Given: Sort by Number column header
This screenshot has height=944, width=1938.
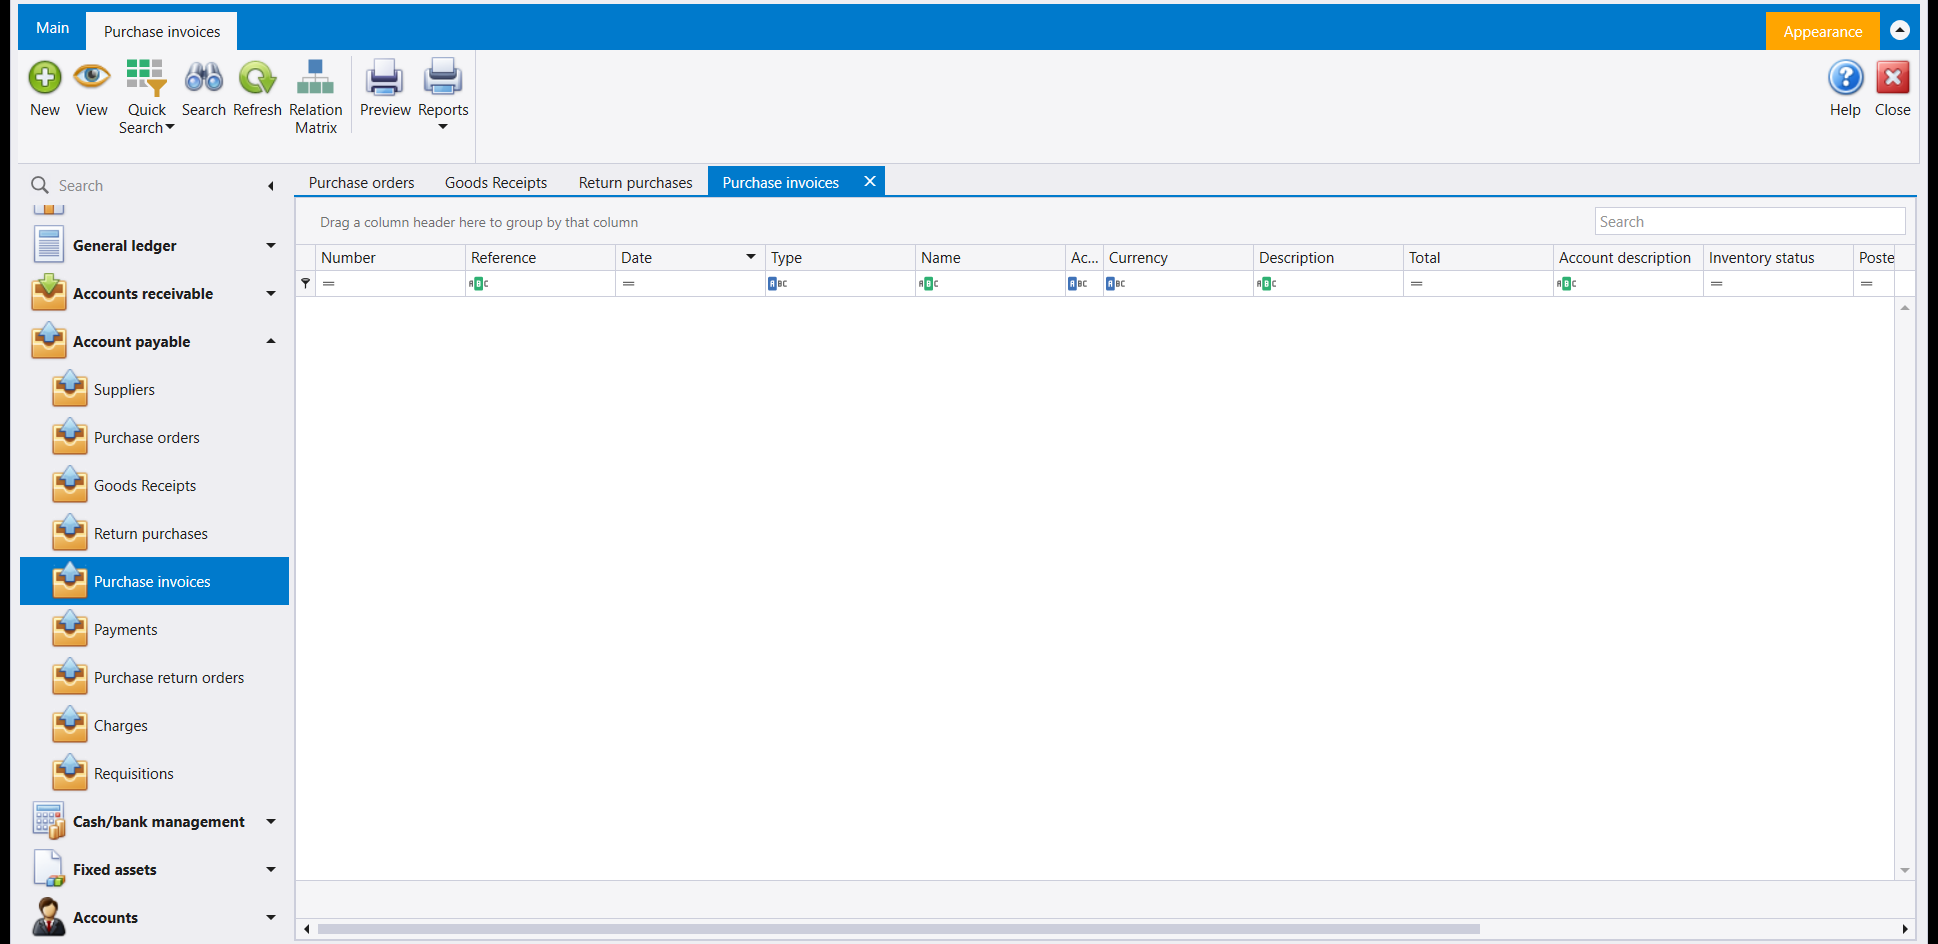Looking at the screenshot, I should pyautogui.click(x=390, y=258).
